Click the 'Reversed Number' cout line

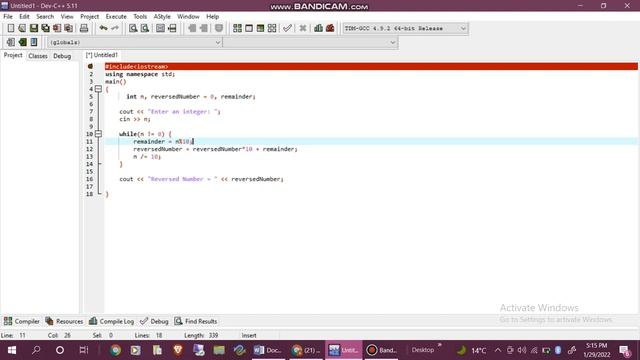[201, 179]
